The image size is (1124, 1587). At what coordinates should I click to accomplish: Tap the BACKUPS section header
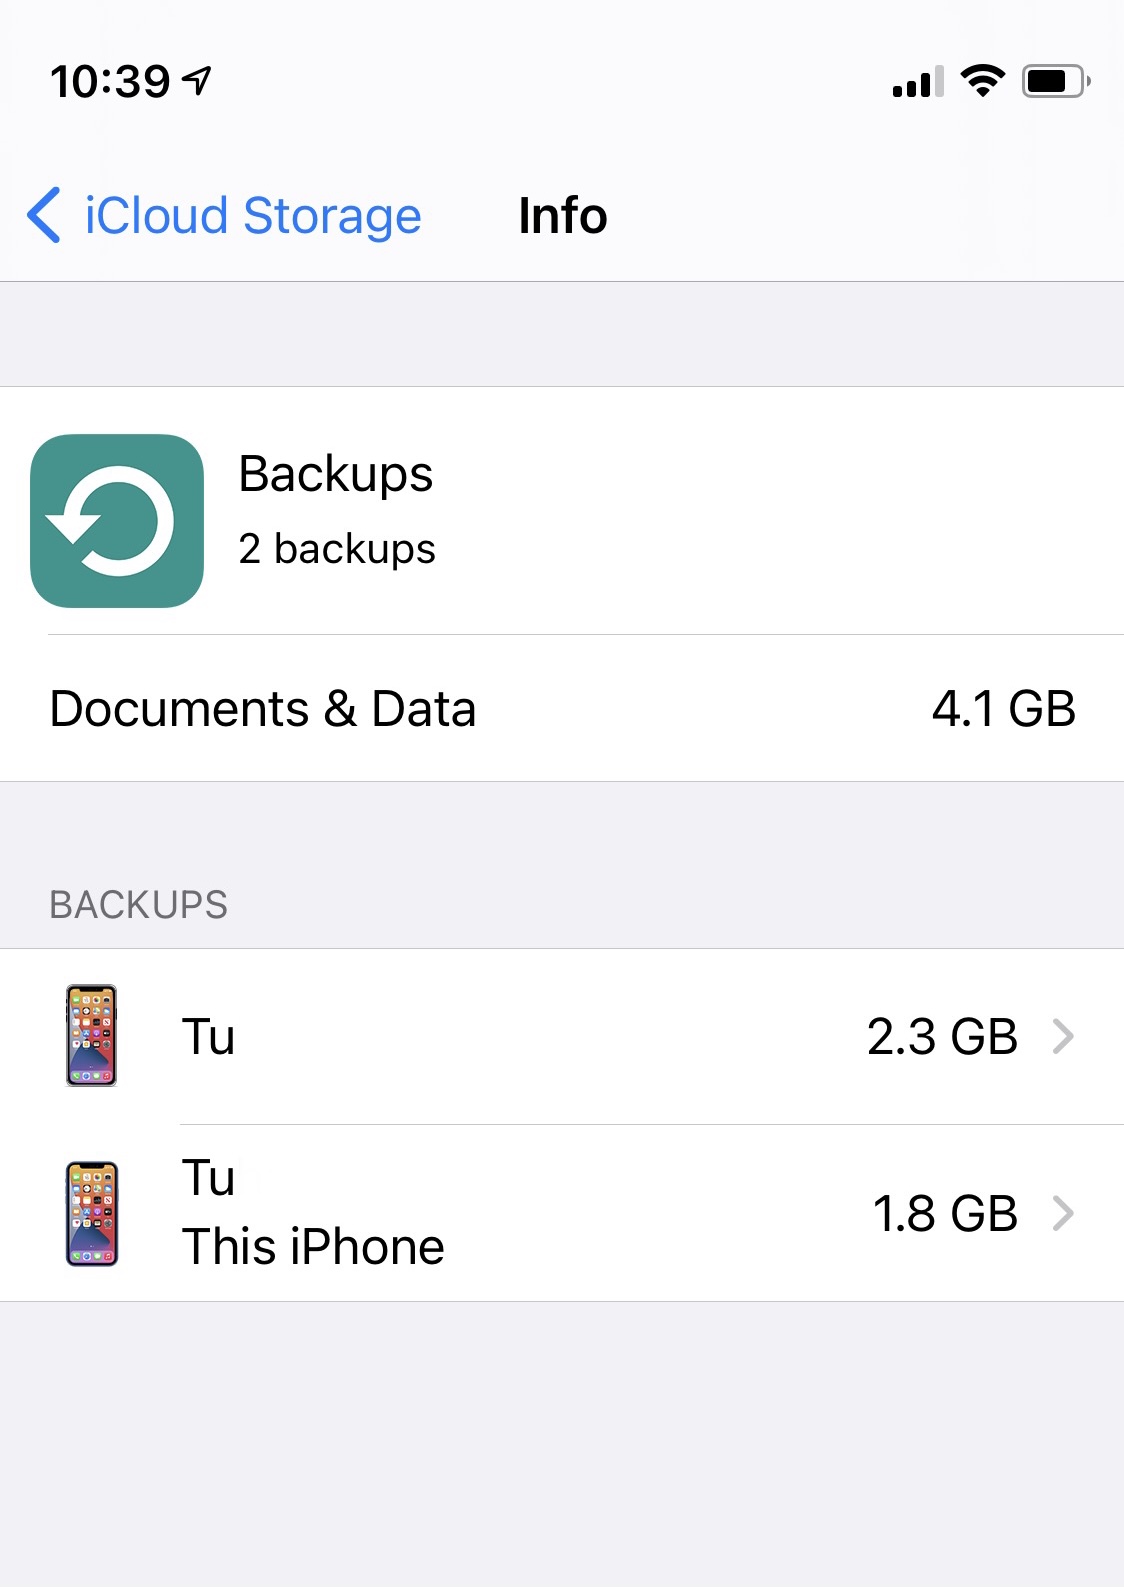point(139,905)
